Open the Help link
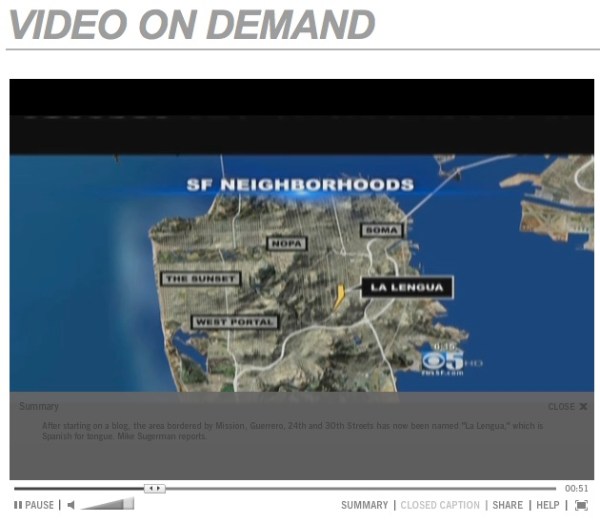 [548, 505]
